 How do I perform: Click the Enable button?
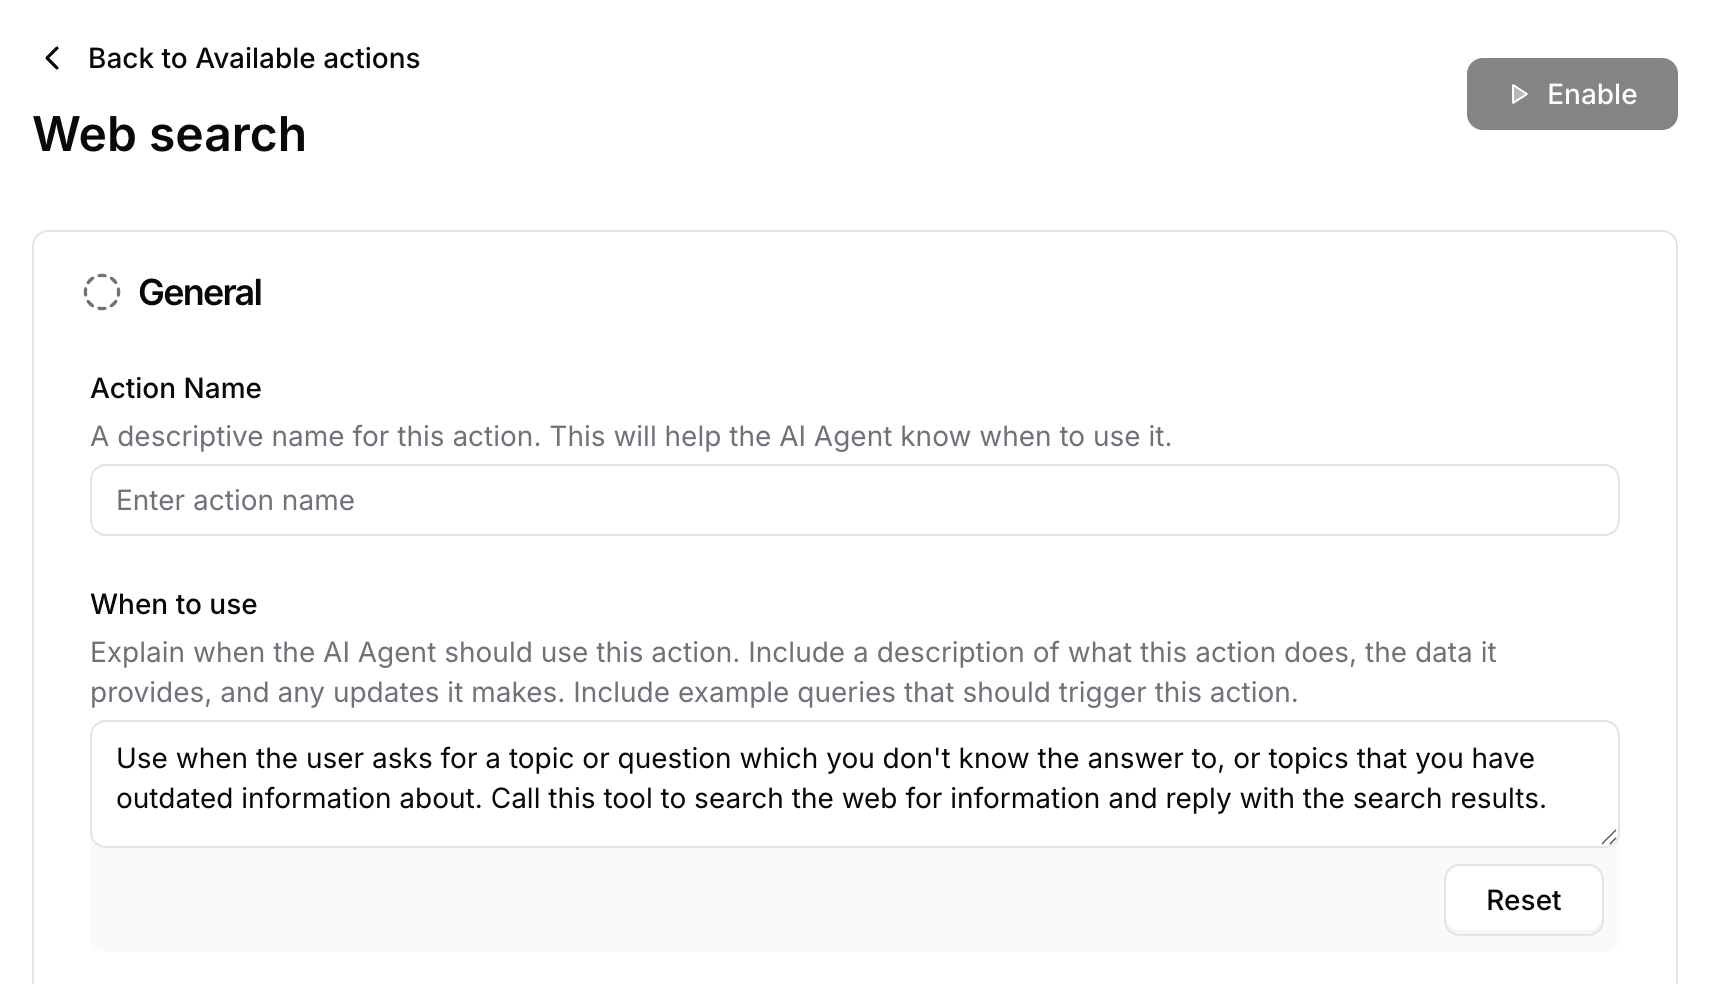click(x=1572, y=94)
